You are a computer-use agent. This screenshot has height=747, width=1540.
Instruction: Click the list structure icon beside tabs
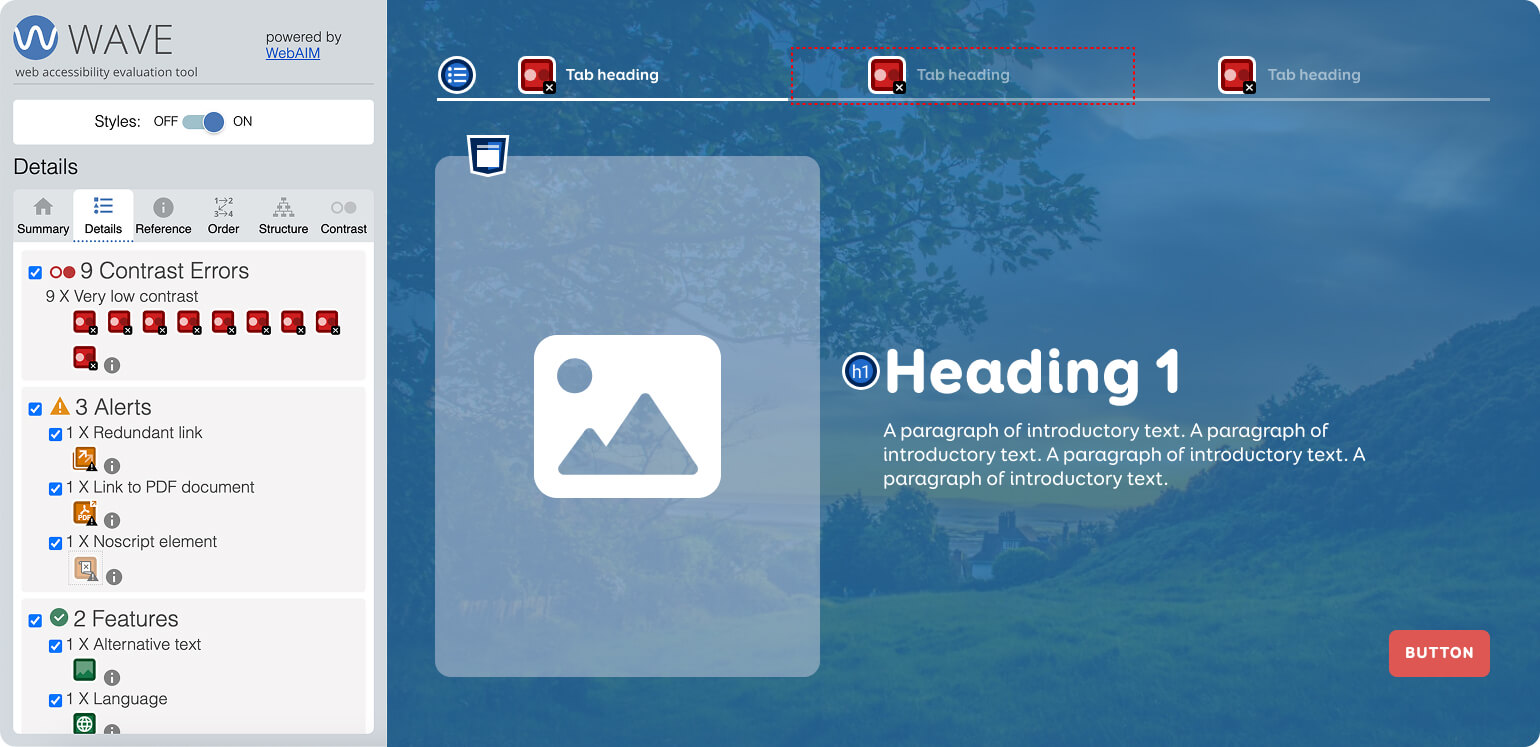pos(457,75)
